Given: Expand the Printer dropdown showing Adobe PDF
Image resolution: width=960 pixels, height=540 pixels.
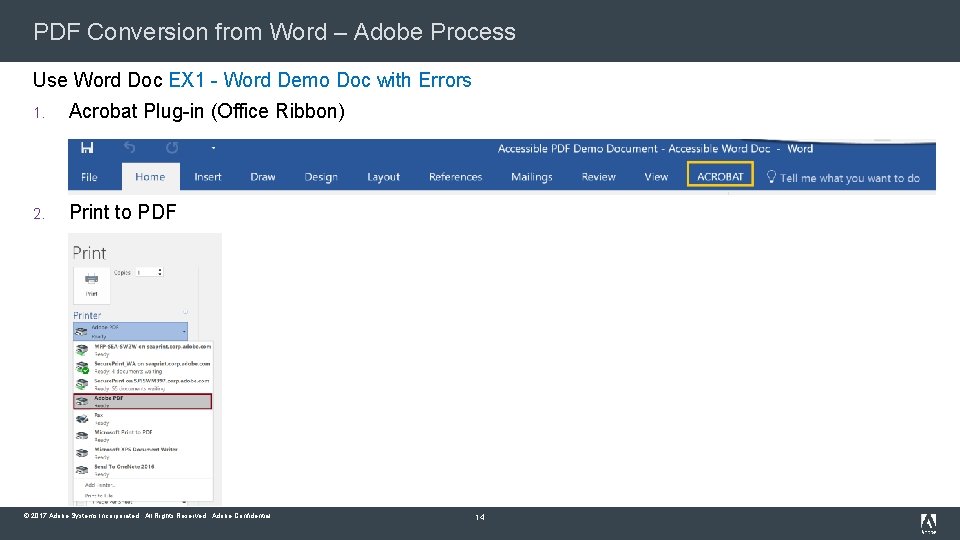Looking at the screenshot, I should [130, 331].
